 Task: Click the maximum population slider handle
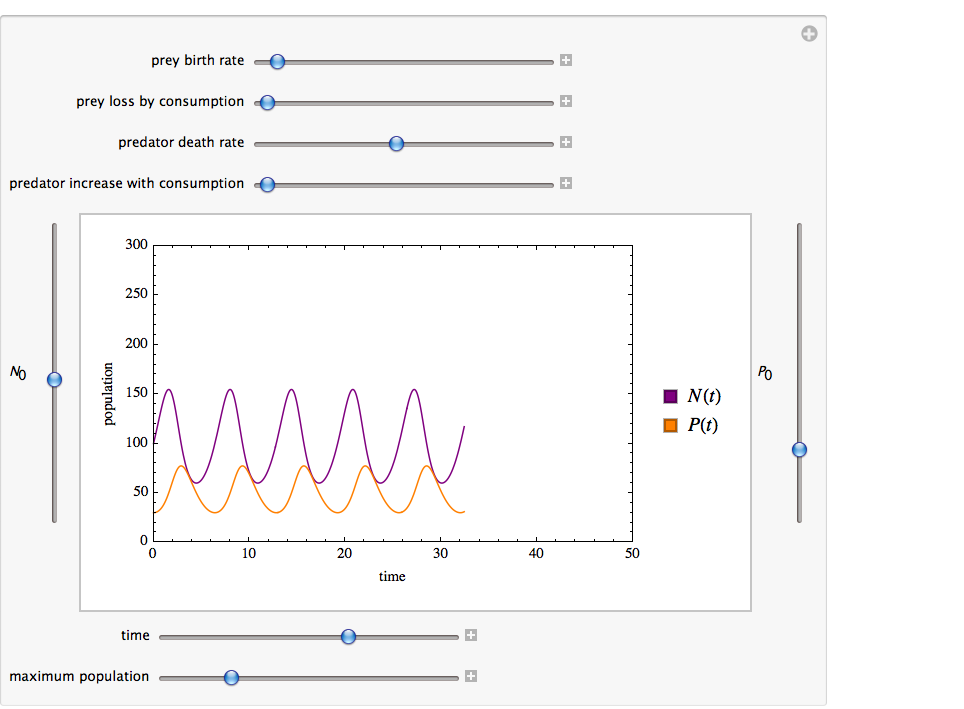tap(231, 678)
